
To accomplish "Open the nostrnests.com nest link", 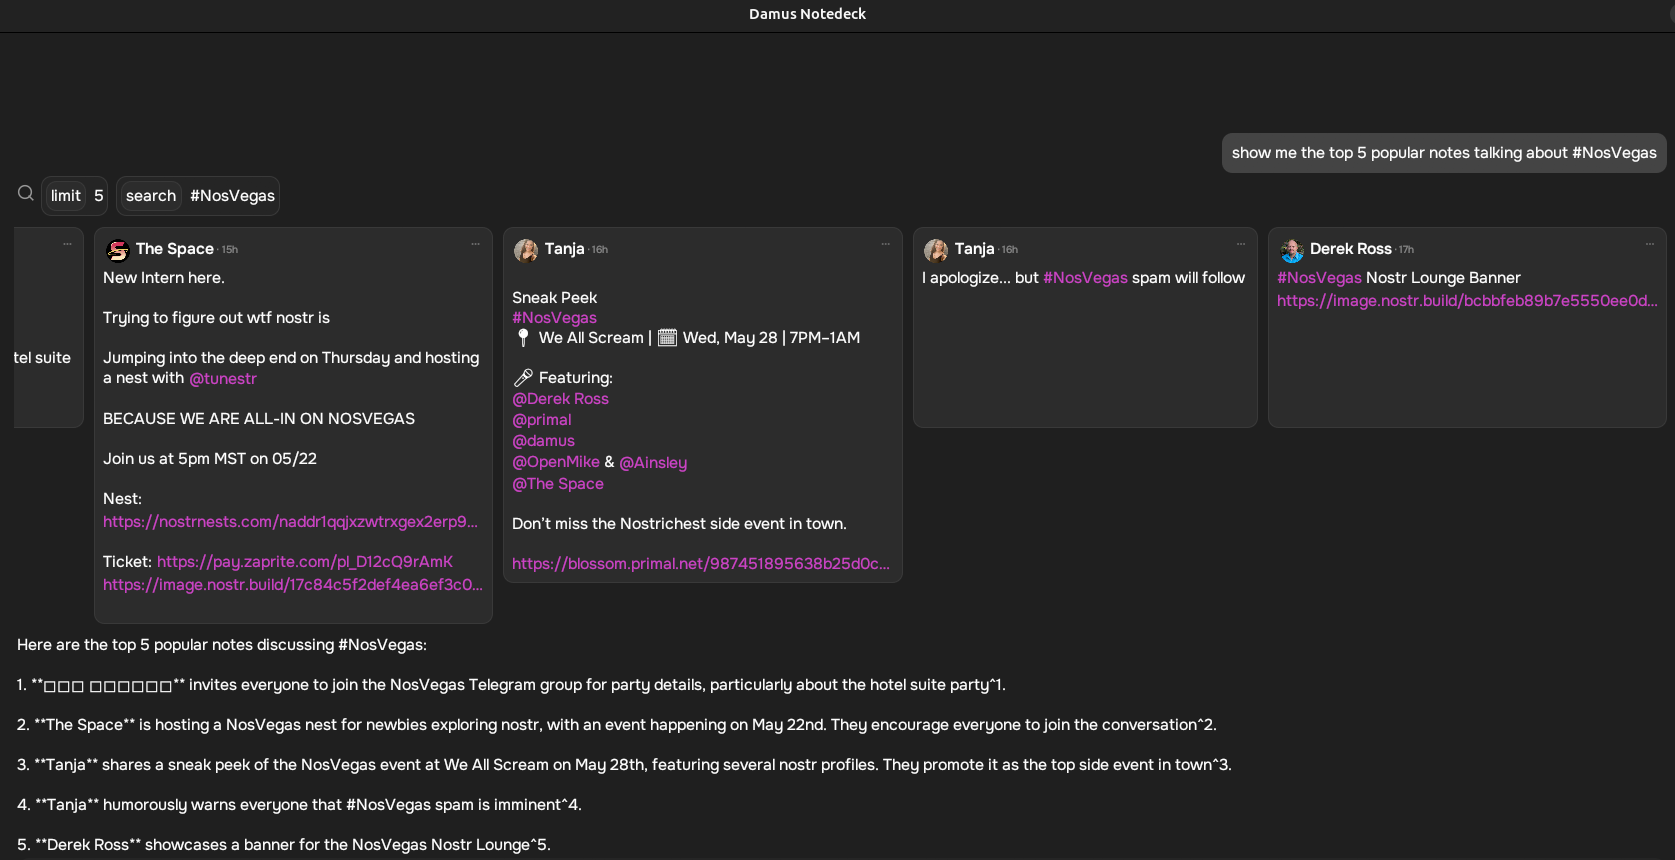I will 290,522.
